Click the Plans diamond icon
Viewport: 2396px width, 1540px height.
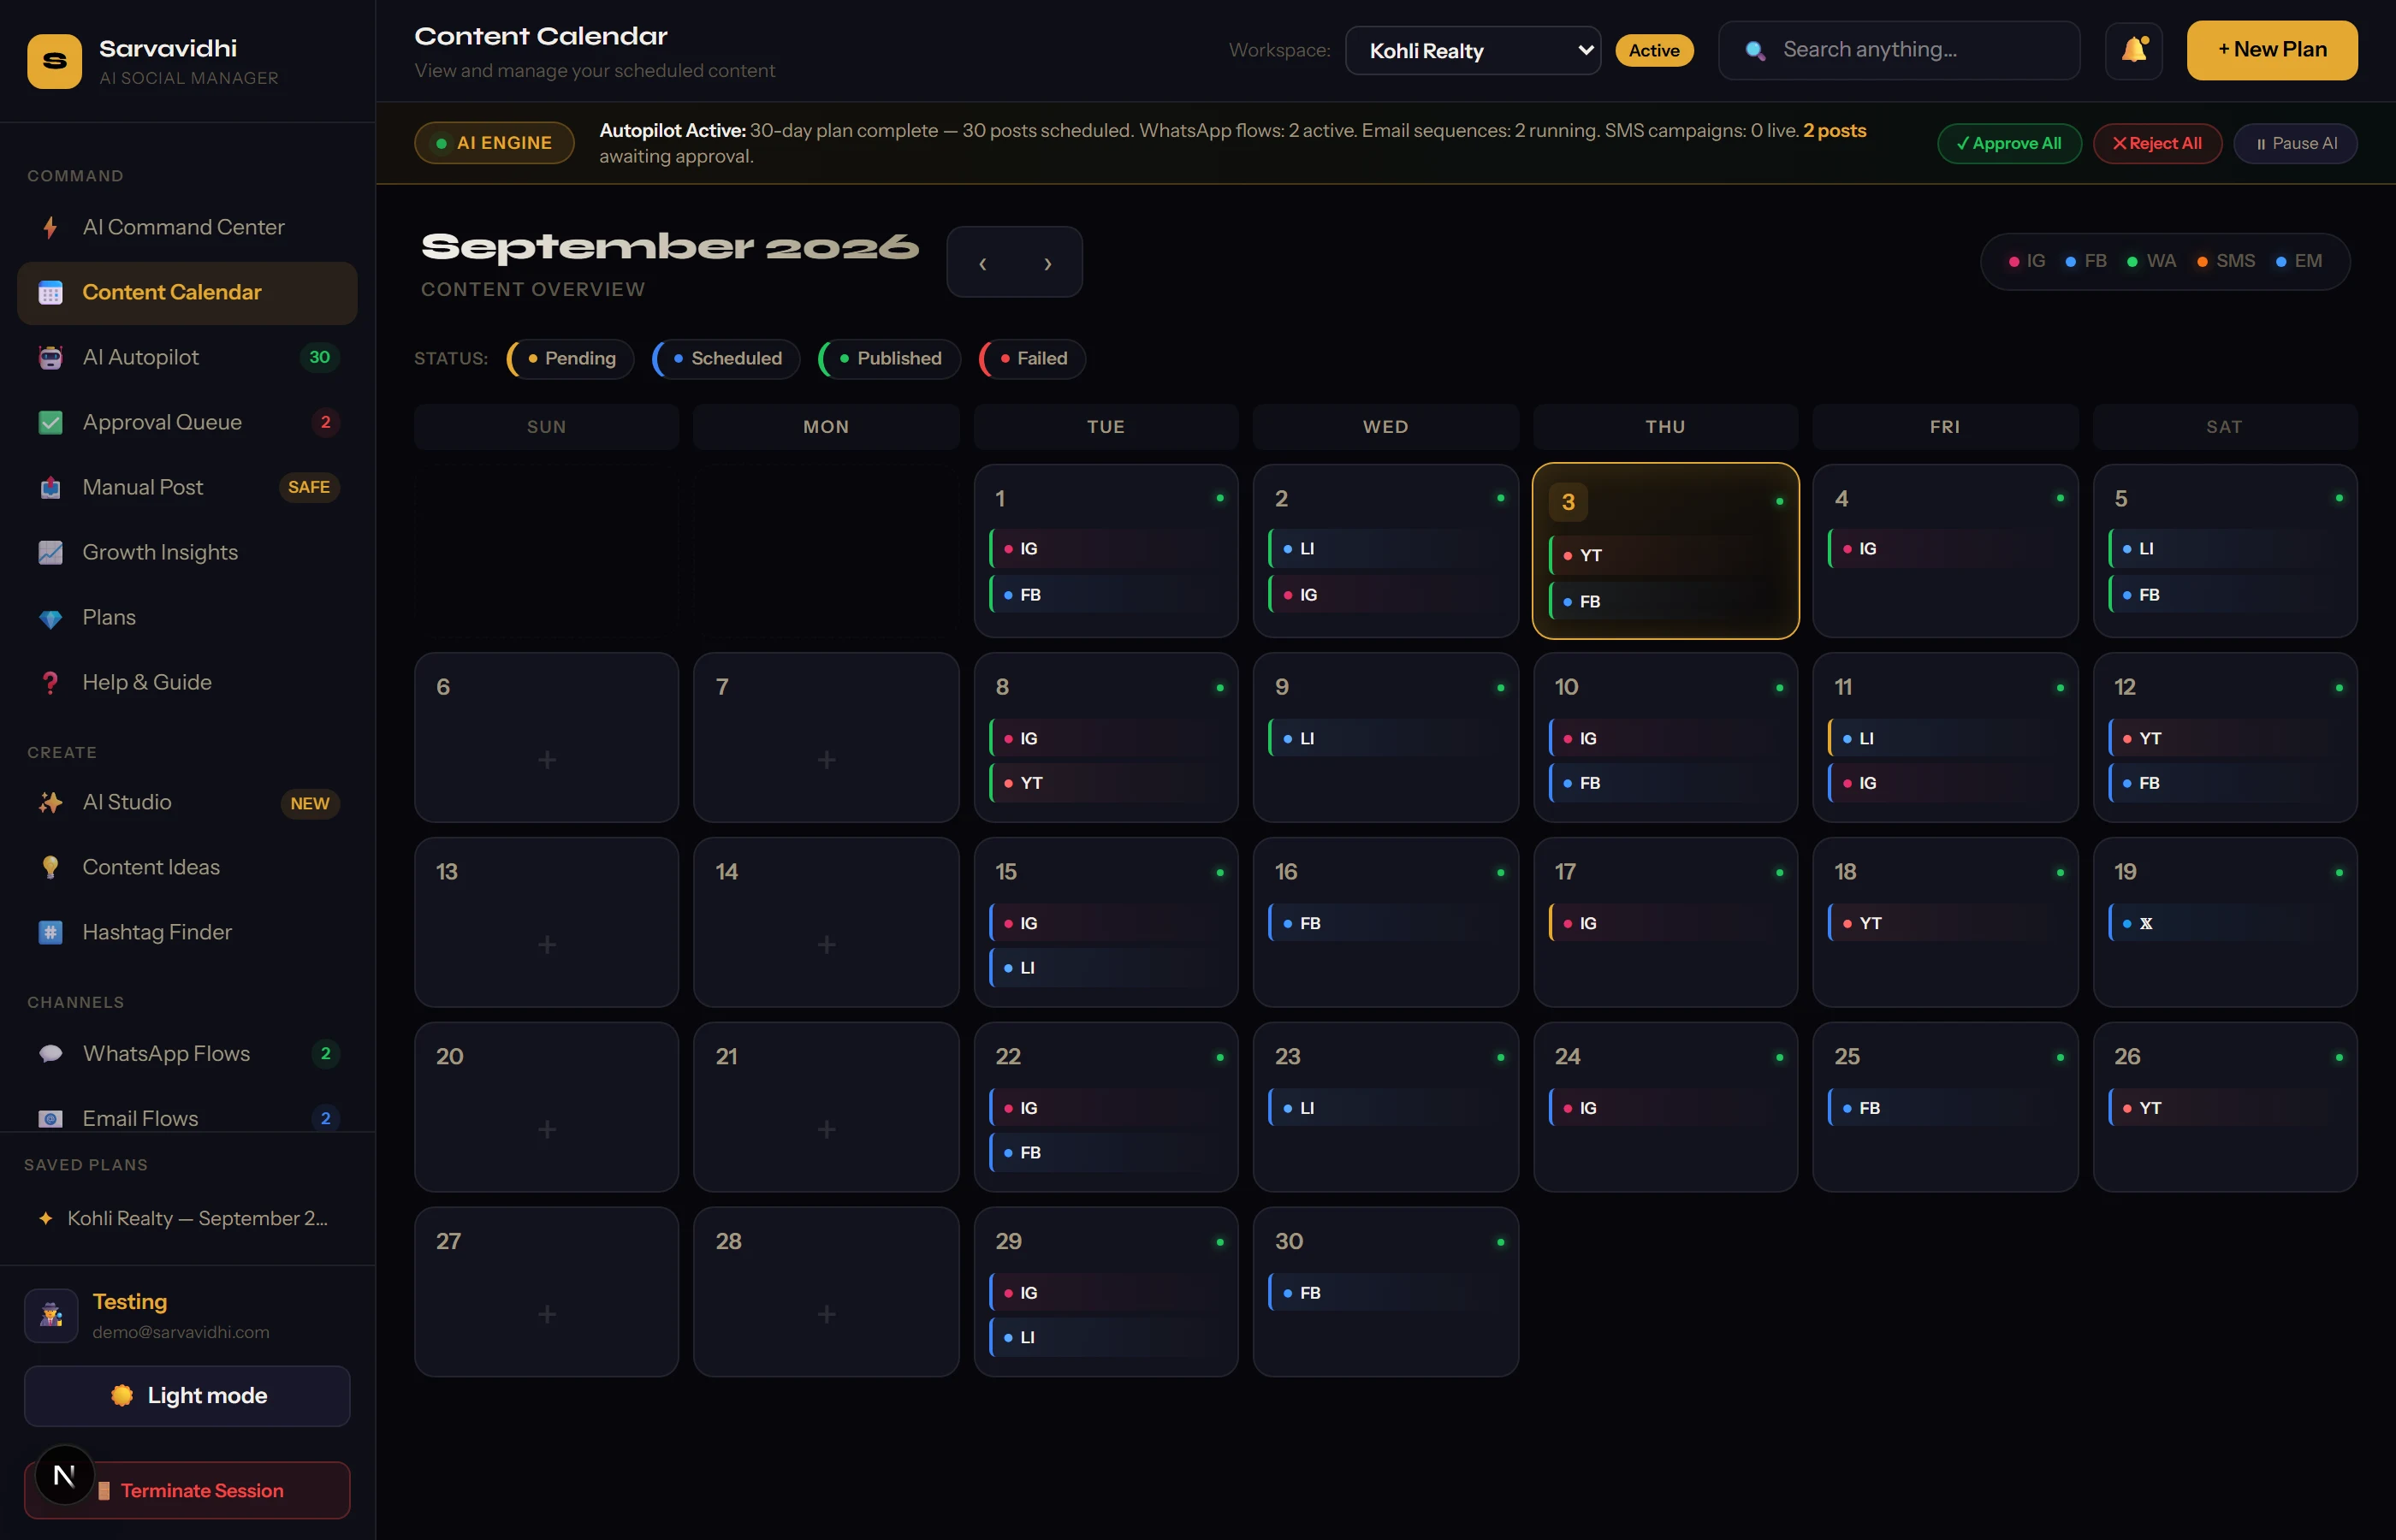[x=50, y=618]
